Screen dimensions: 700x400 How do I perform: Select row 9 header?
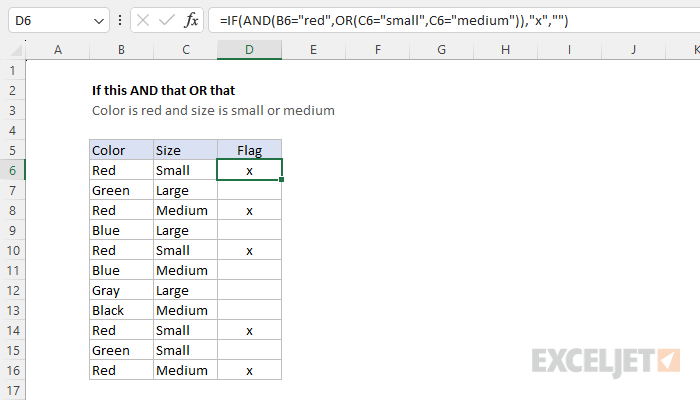click(x=12, y=230)
